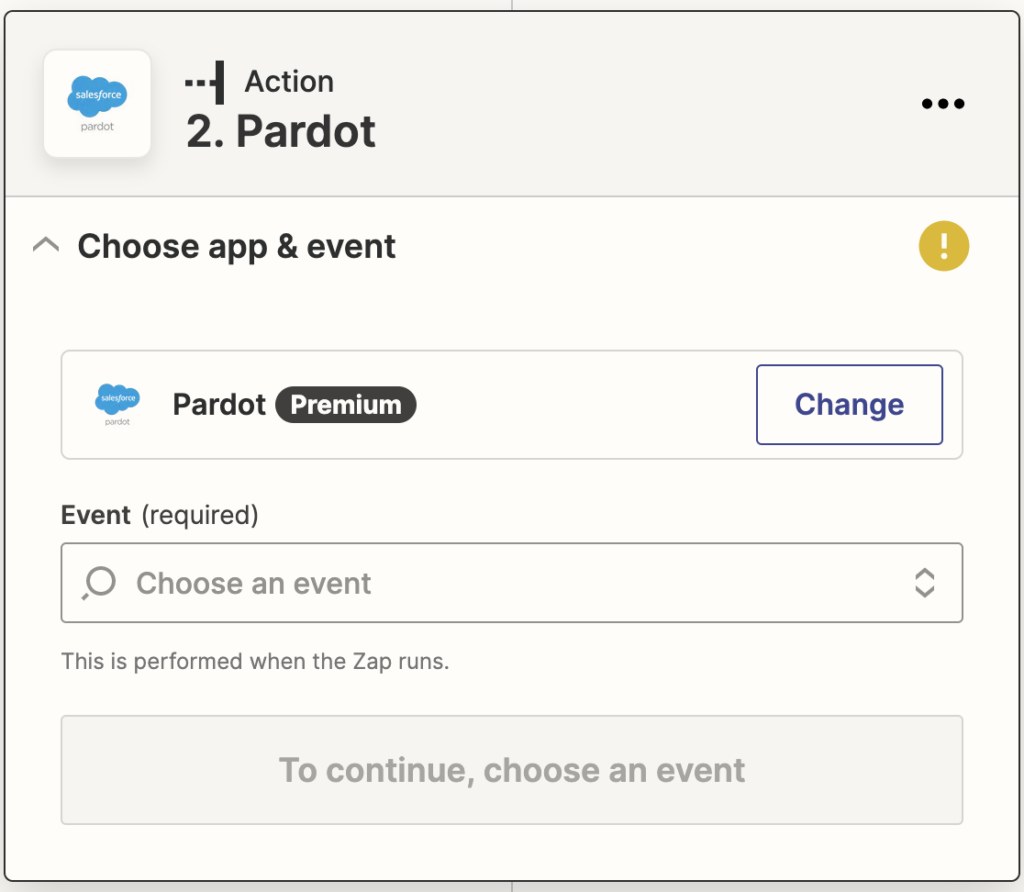Click the yellow warning alert icon
The height and width of the screenshot is (892, 1024).
(x=943, y=246)
